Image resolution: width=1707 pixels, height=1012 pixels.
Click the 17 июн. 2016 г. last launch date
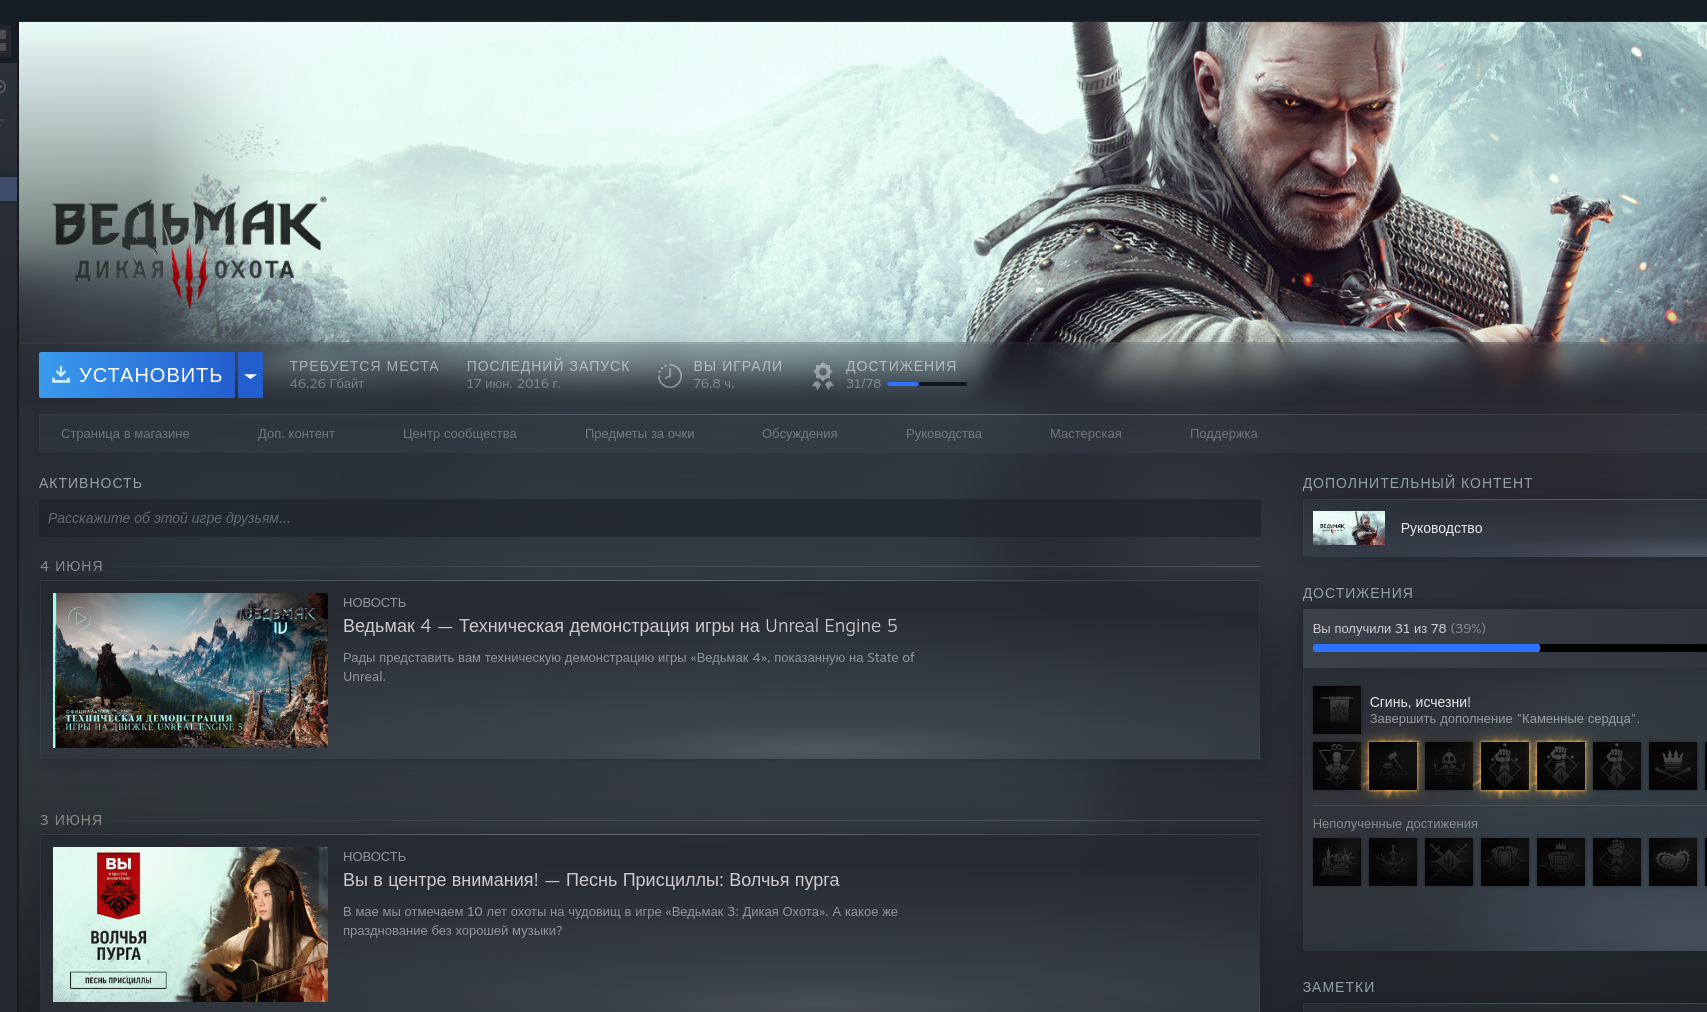pos(513,384)
